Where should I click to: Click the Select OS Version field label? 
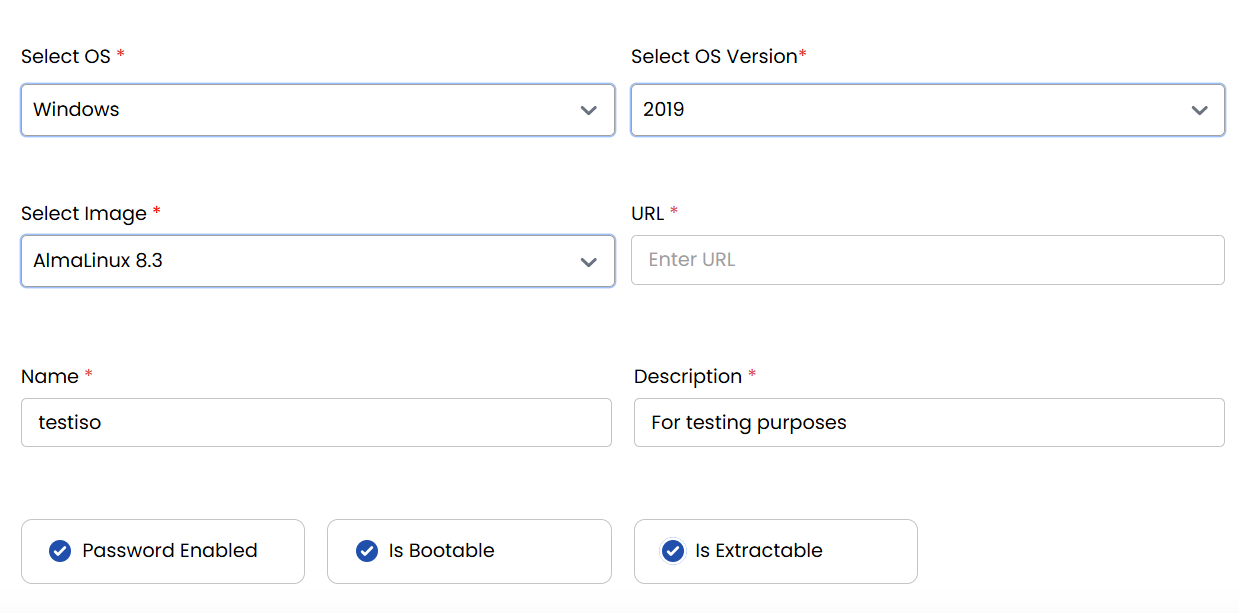click(x=714, y=57)
